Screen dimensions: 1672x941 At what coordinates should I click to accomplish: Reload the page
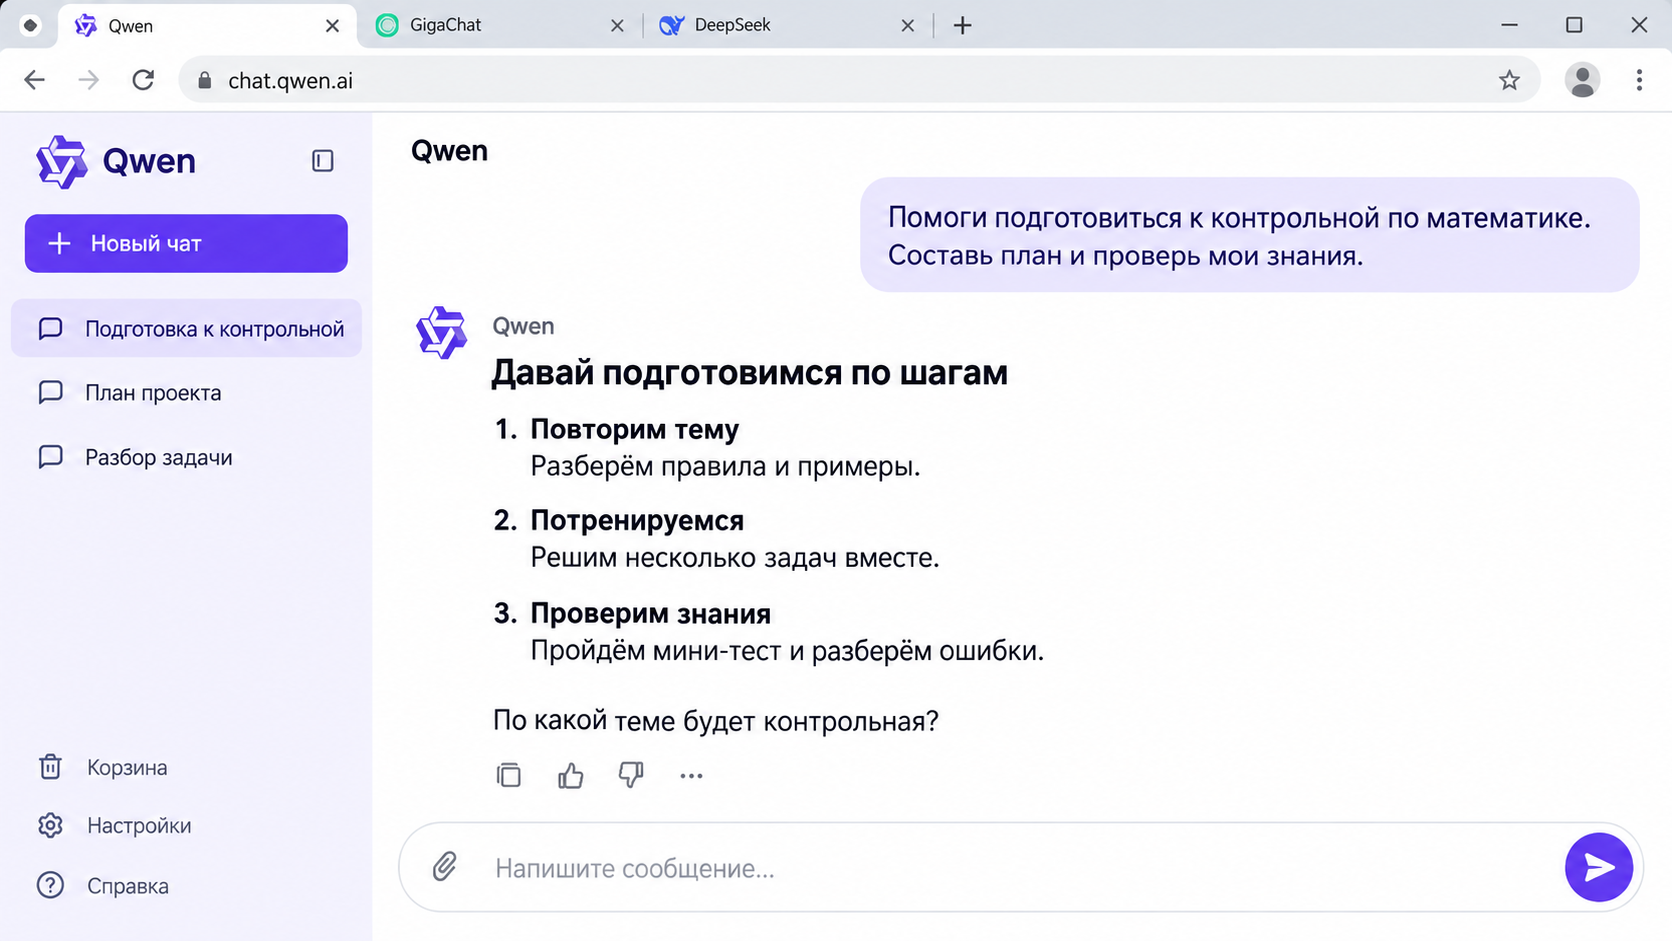click(x=143, y=80)
